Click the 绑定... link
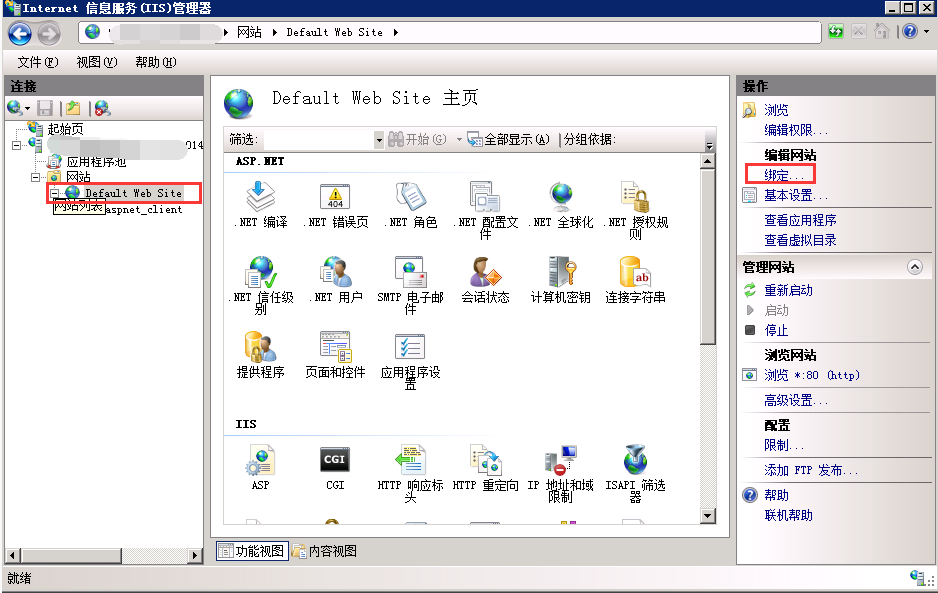 [784, 175]
